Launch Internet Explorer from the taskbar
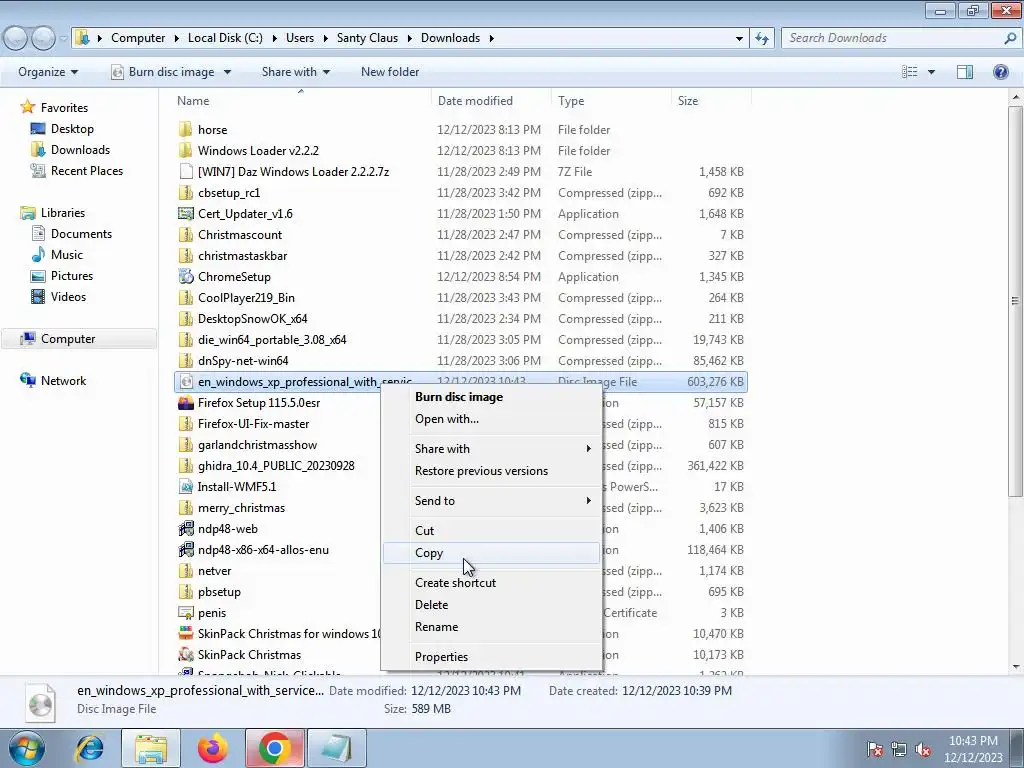The image size is (1024, 768). click(89, 748)
